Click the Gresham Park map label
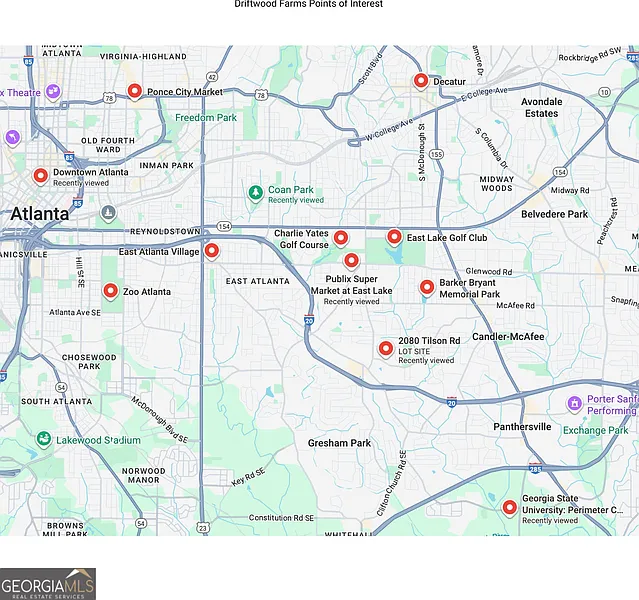639x600 pixels. coord(339,443)
